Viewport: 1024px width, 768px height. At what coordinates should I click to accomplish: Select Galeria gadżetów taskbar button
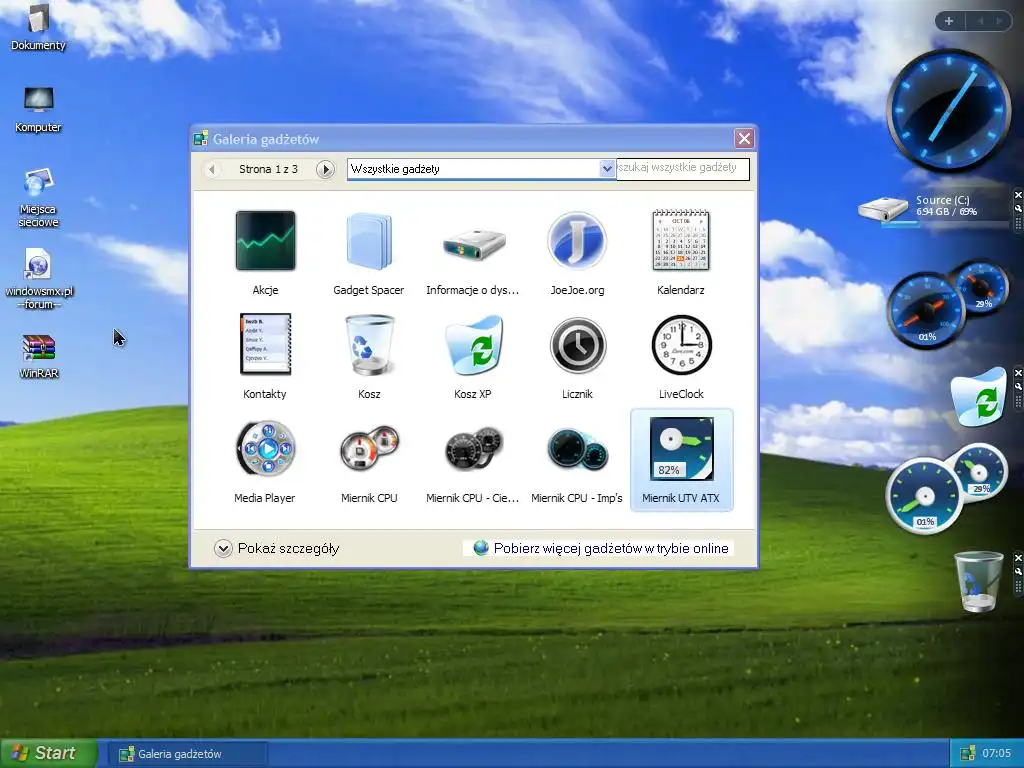187,754
